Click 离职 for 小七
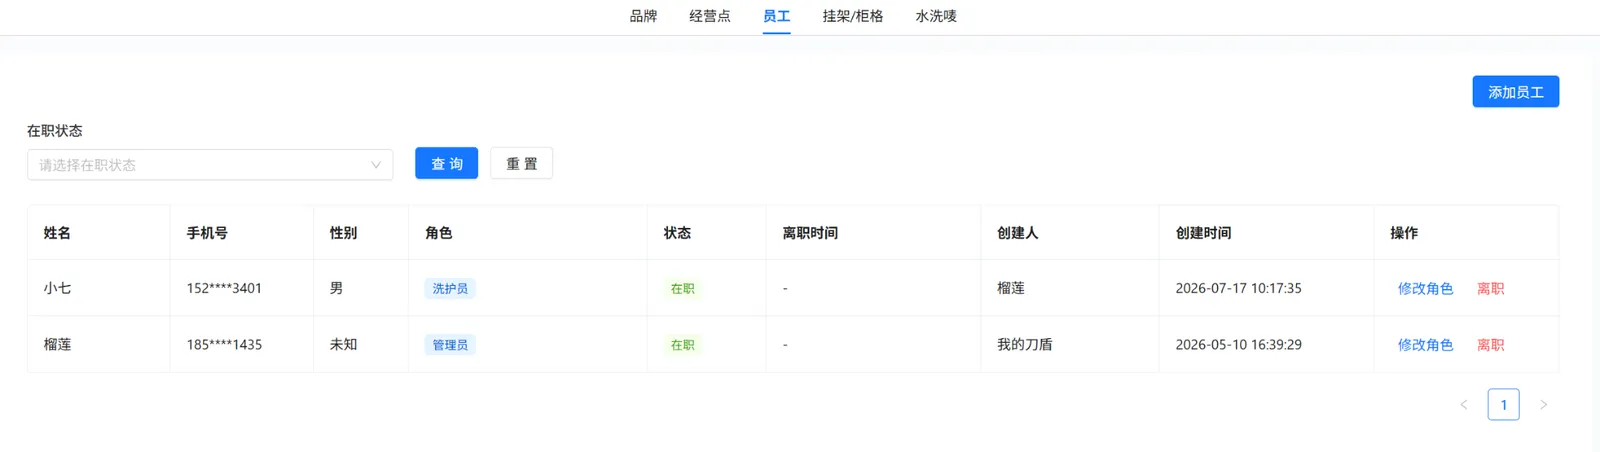Viewport: 1600px width, 452px height. (x=1490, y=288)
